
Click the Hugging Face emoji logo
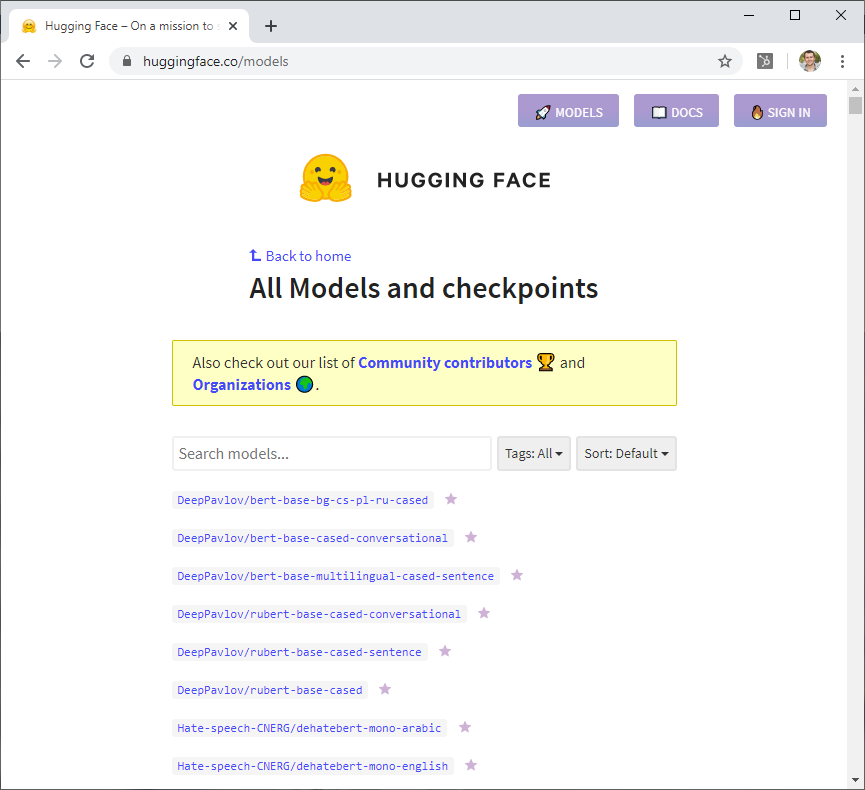coord(325,178)
